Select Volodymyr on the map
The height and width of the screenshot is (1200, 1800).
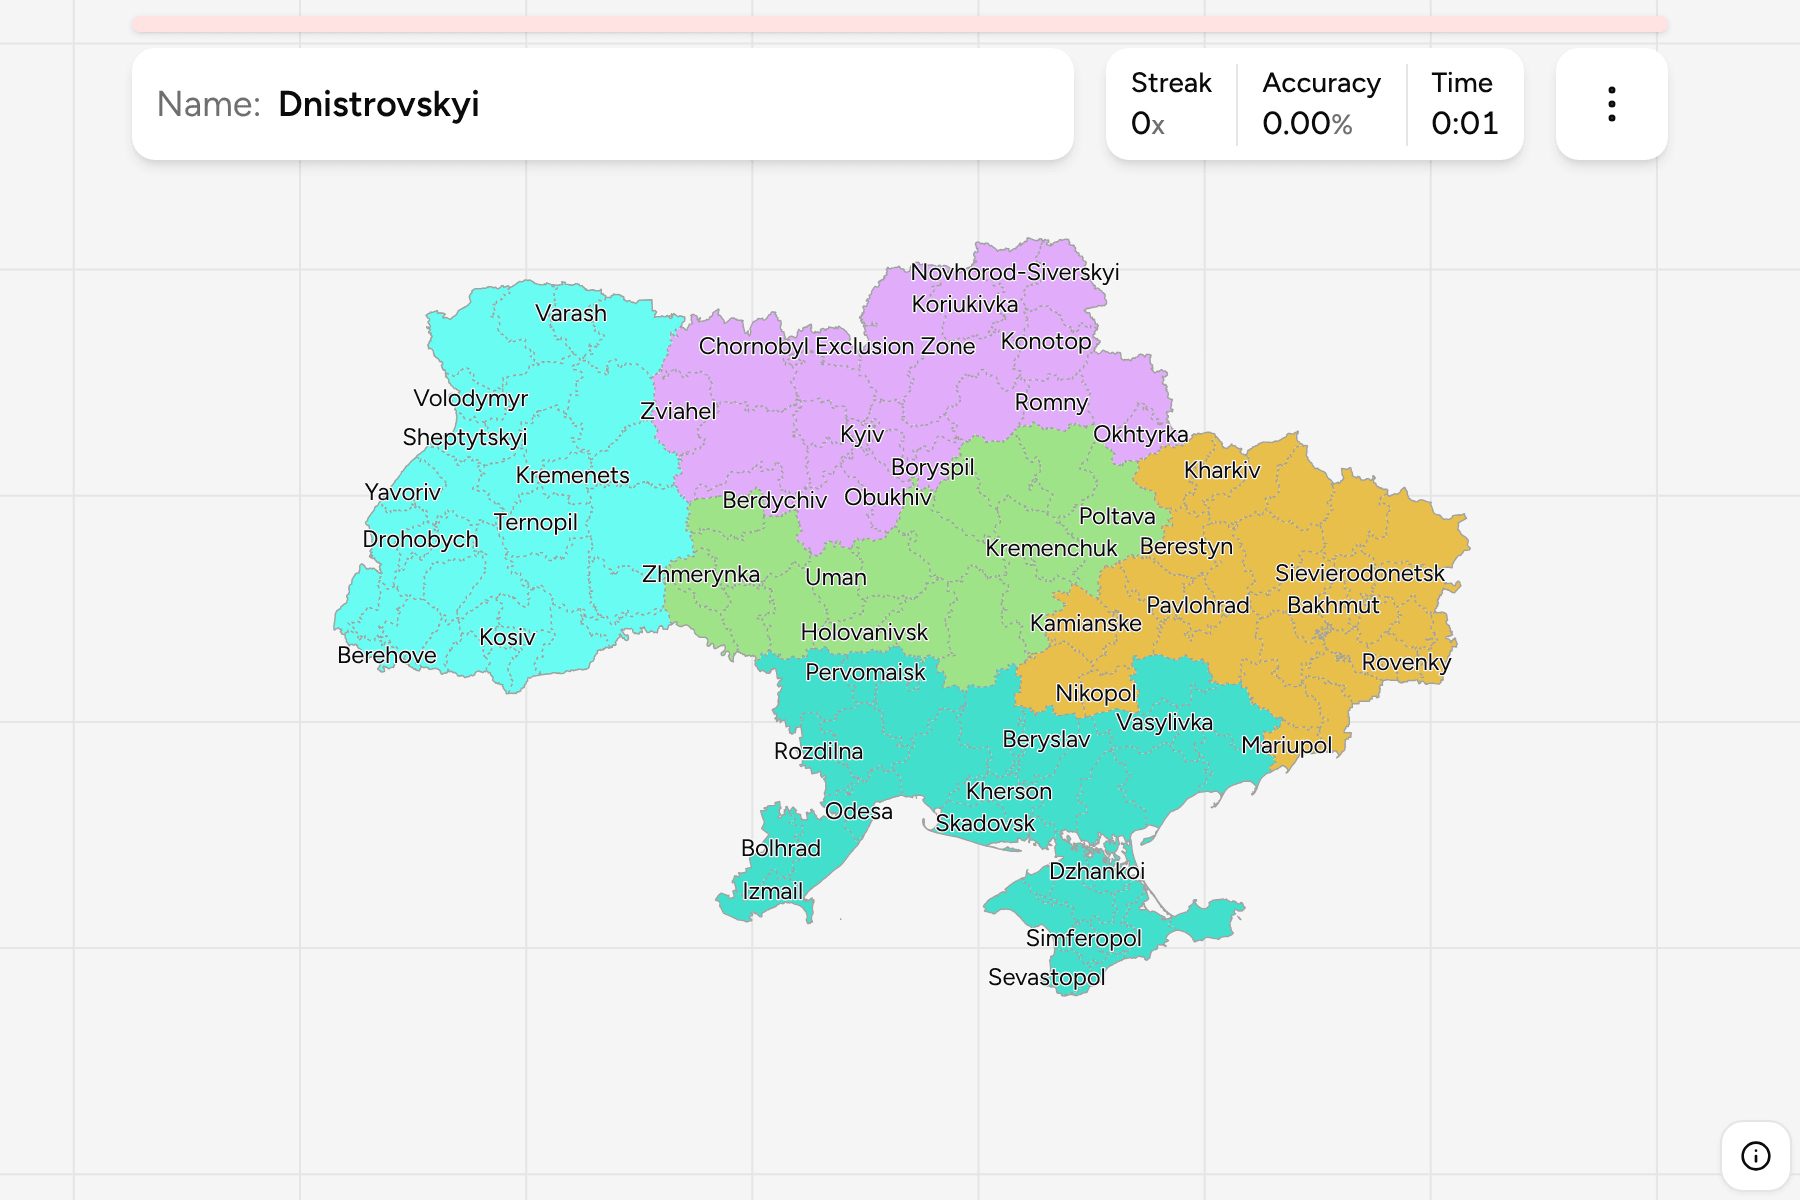pos(471,398)
